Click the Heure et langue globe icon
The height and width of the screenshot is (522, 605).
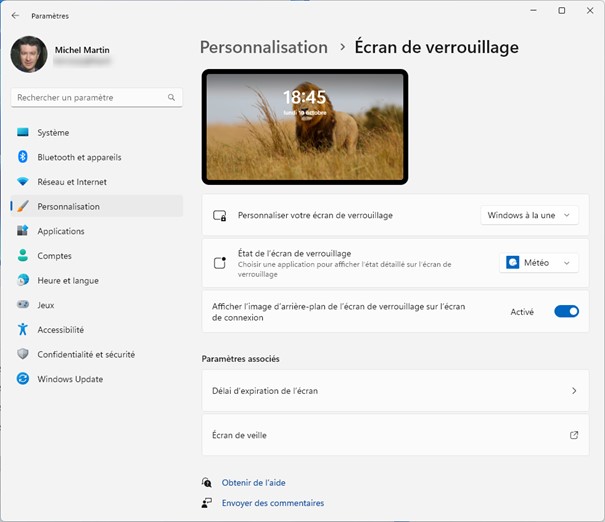pyautogui.click(x=23, y=280)
